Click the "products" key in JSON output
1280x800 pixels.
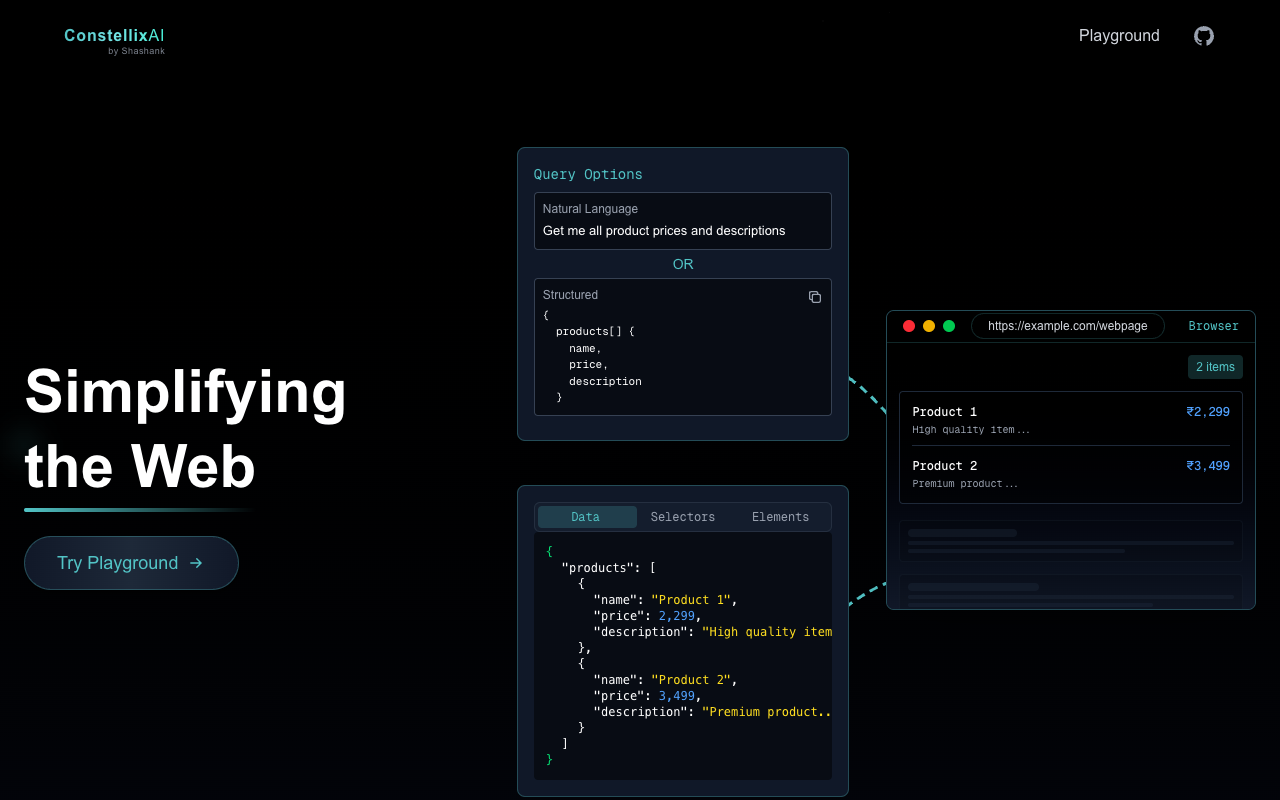tap(601, 568)
